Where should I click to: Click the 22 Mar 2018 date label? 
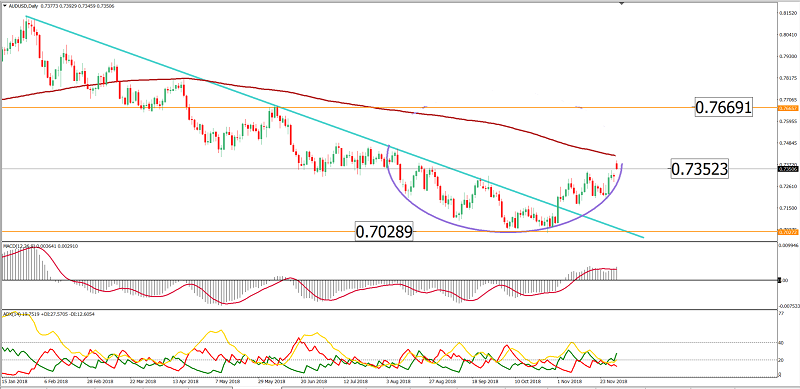click(x=144, y=381)
